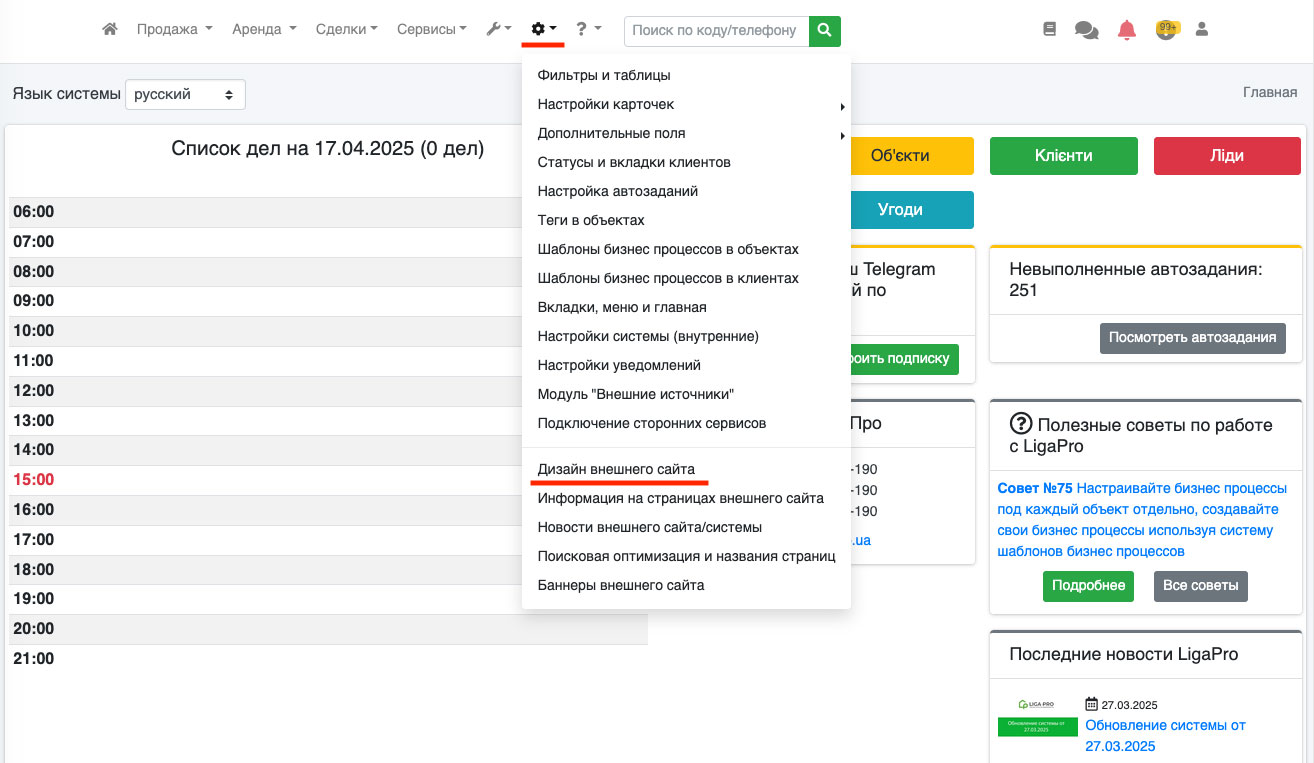Open the Язык системы language selector

(x=185, y=94)
